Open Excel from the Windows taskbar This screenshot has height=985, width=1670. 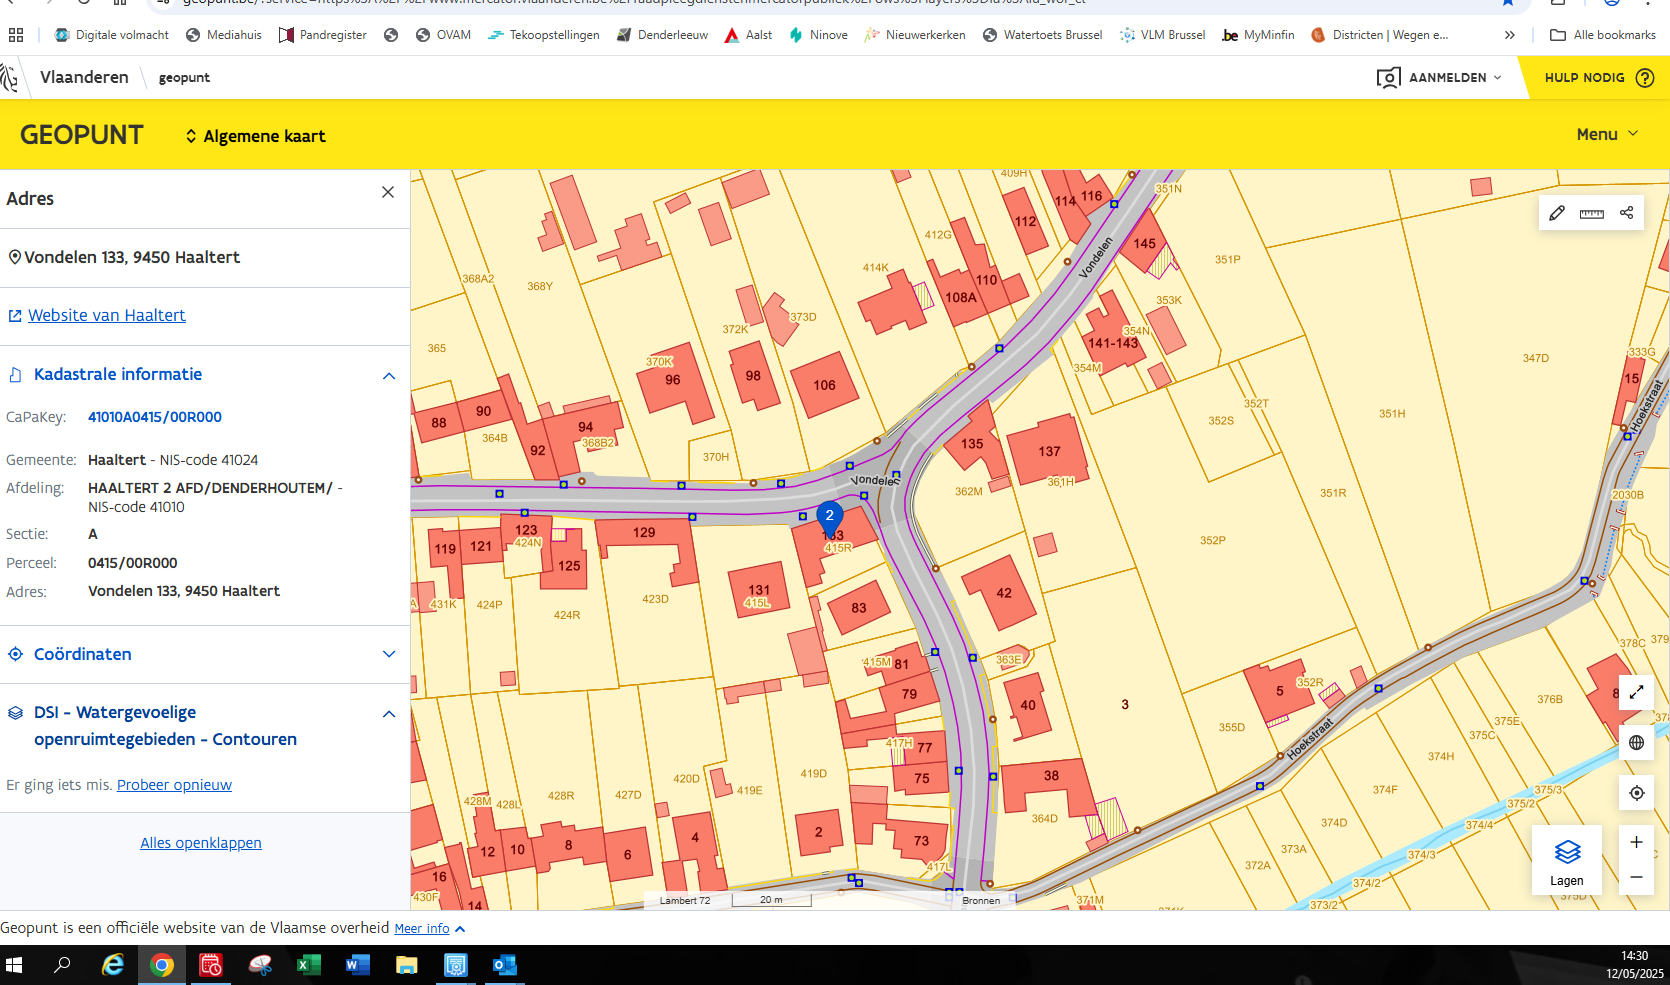[308, 965]
